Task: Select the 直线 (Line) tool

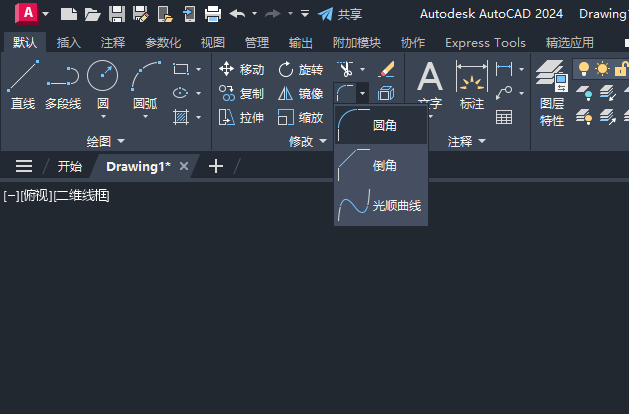Action: 23,85
